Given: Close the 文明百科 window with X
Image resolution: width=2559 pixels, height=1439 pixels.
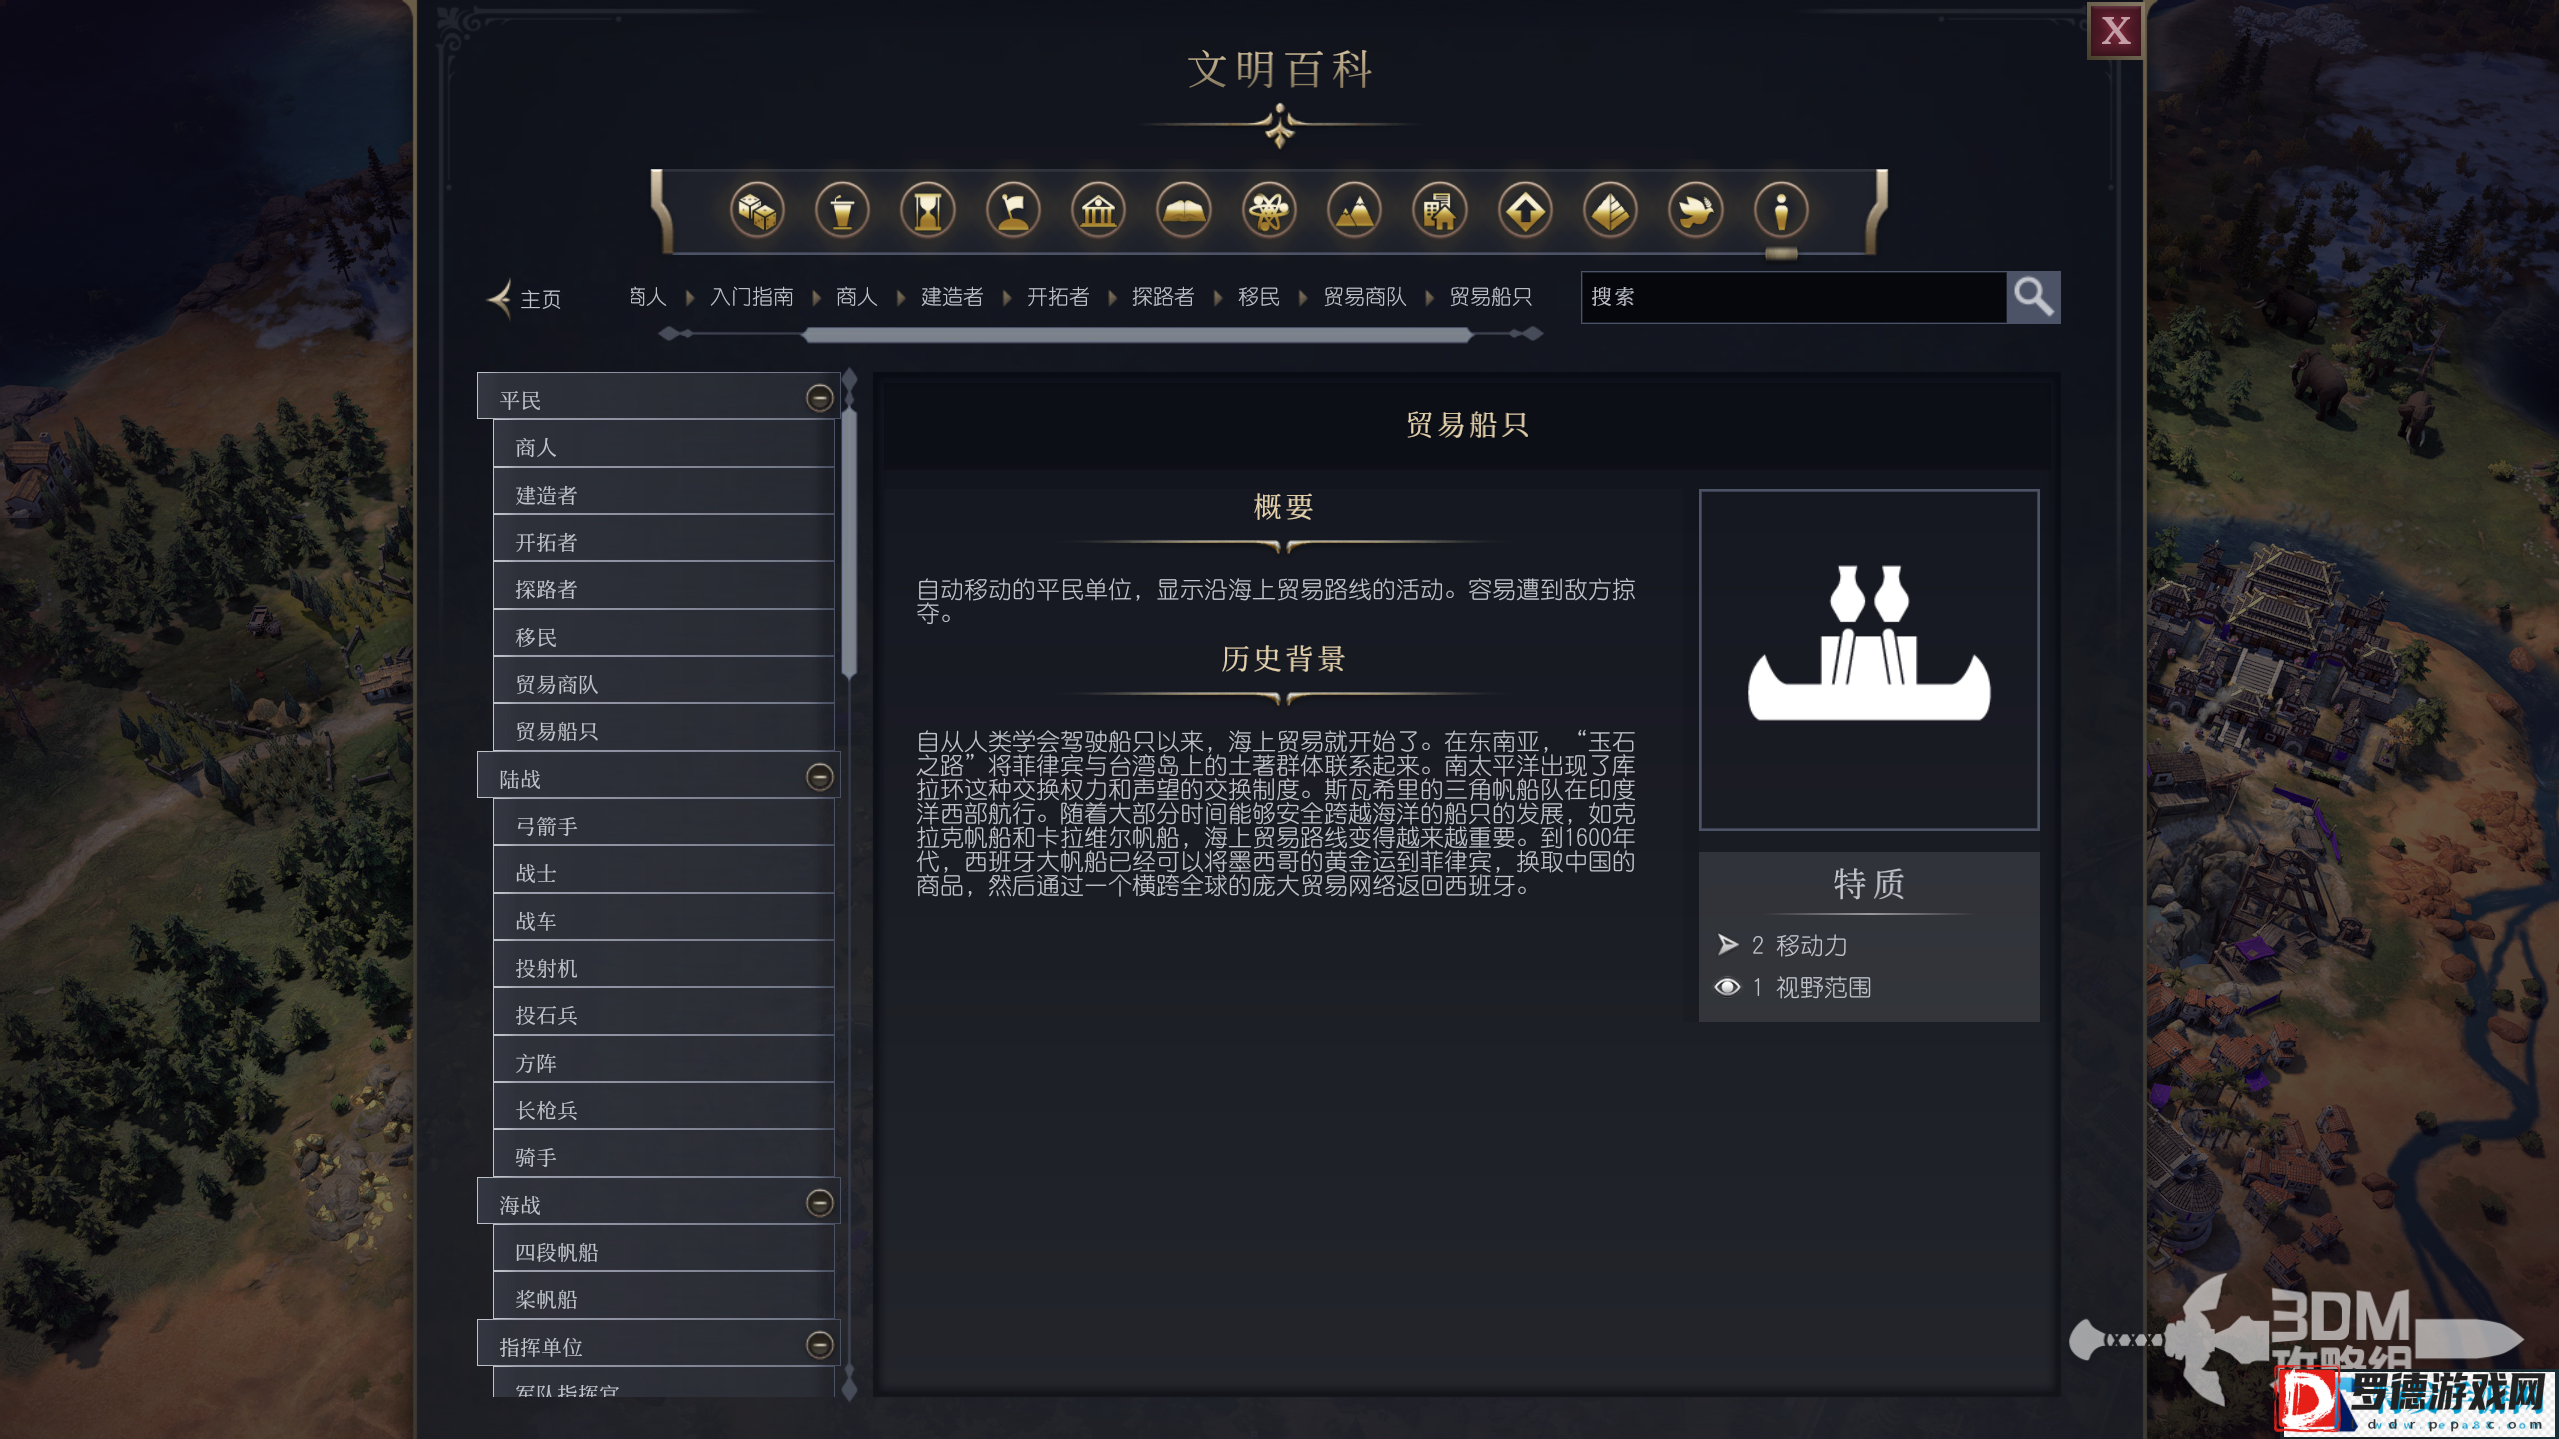Looking at the screenshot, I should pos(2114,31).
